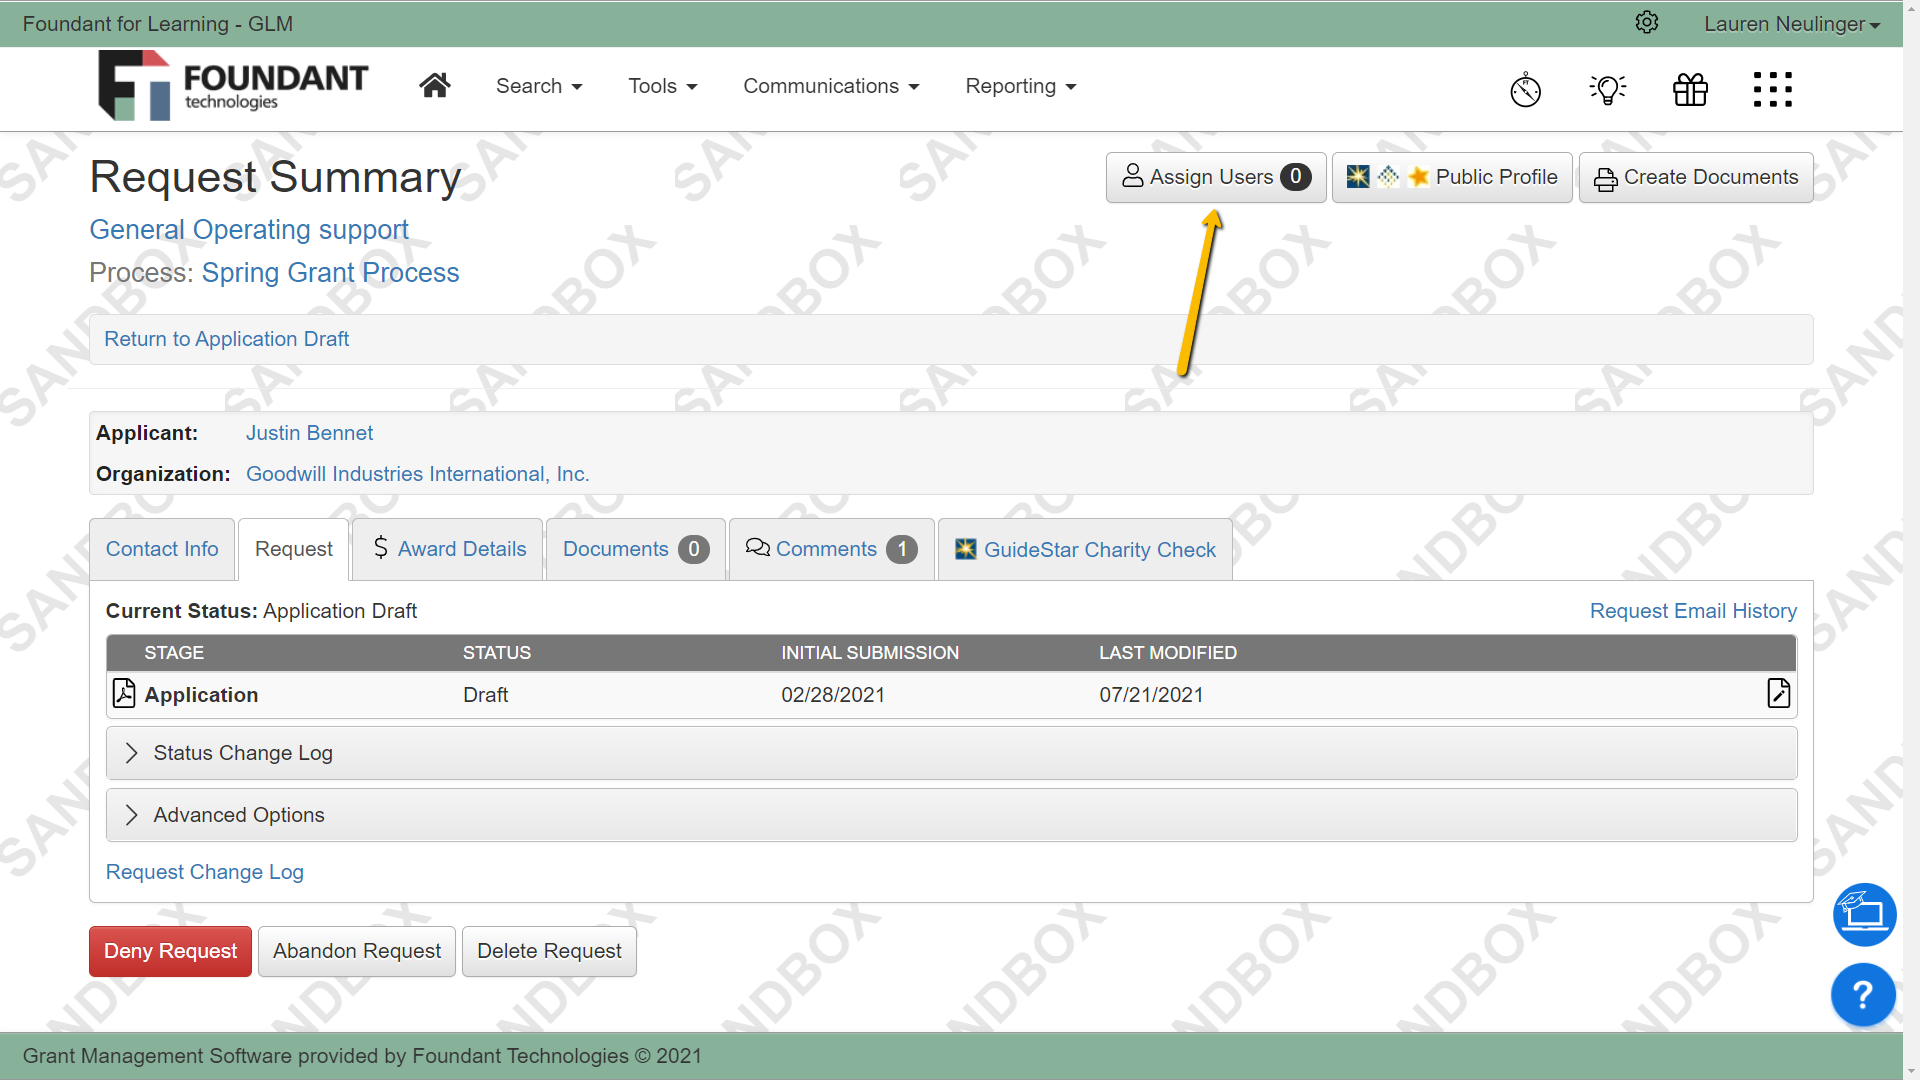Click the Draft status cell

[x=485, y=695]
